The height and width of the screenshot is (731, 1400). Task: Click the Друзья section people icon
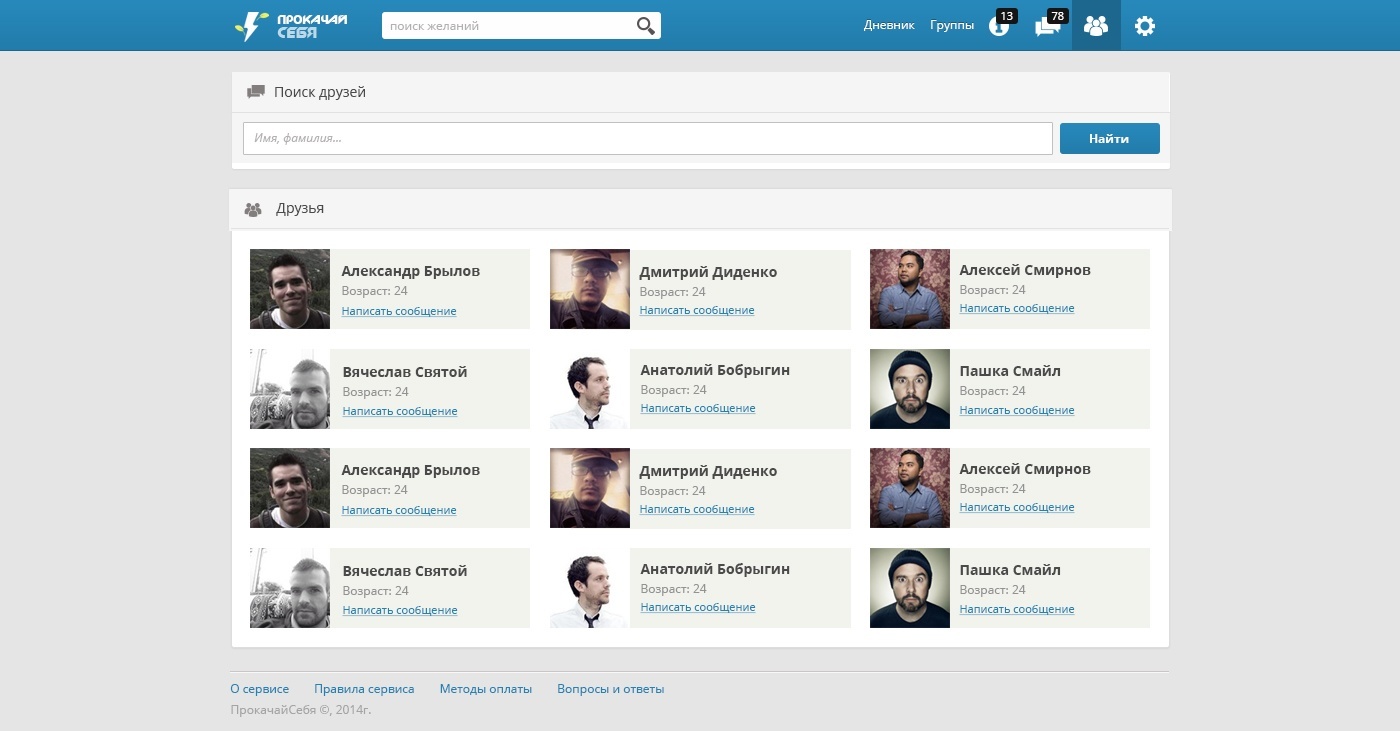[253, 209]
